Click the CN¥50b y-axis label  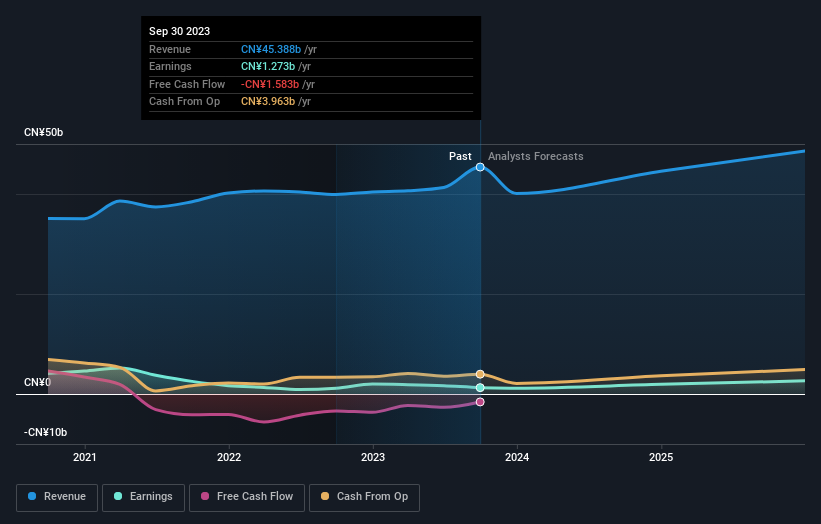(43, 132)
